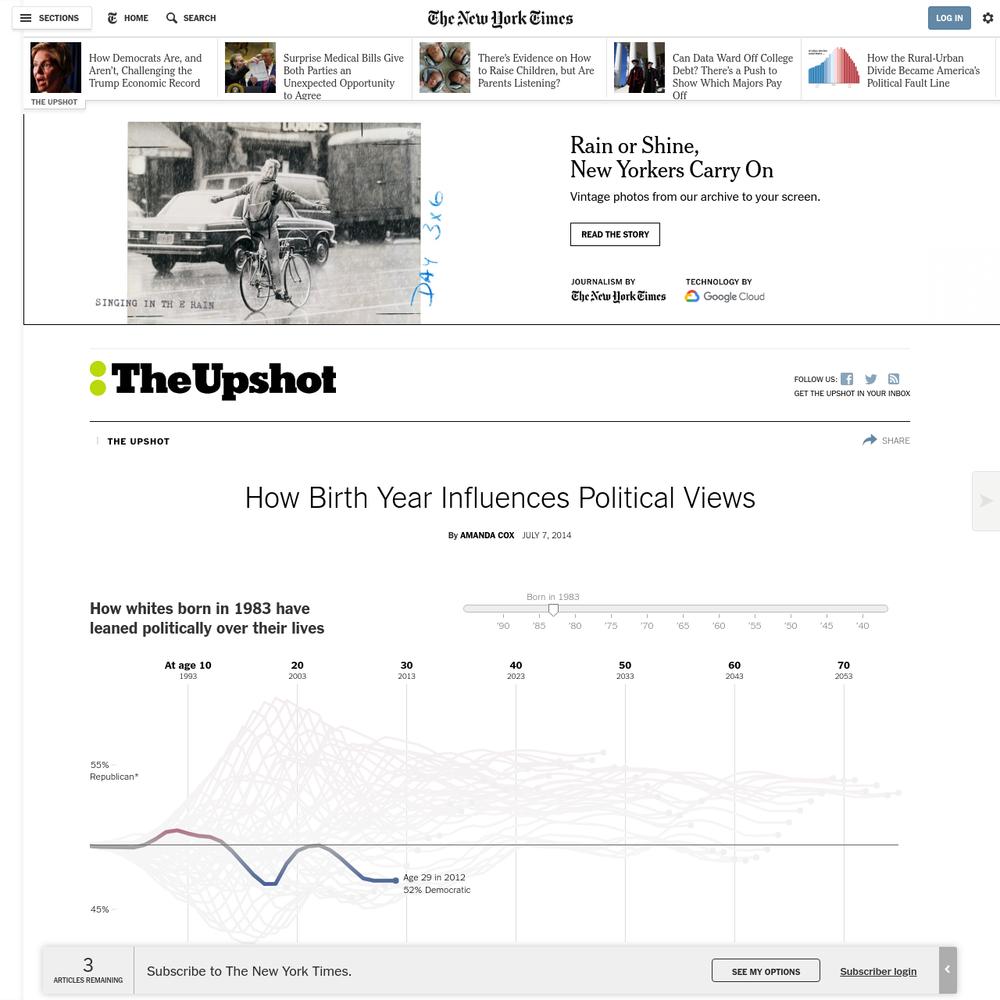Click the LOG IN button
1000x1000 pixels.
[x=949, y=18]
